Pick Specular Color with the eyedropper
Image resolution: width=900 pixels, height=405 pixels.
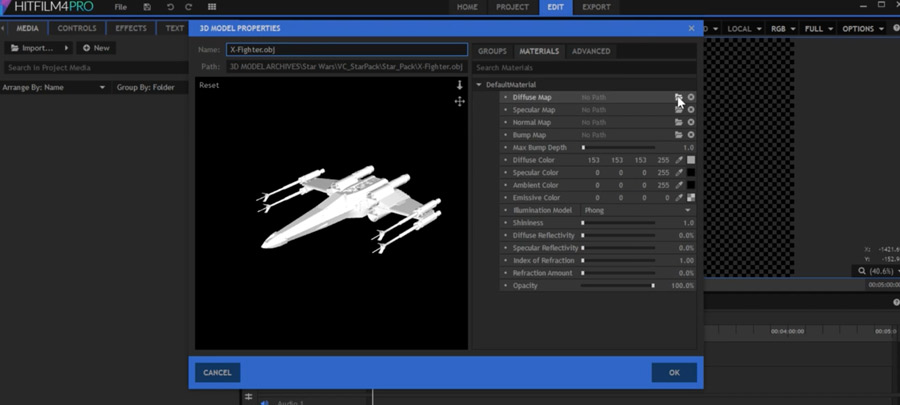coord(679,173)
